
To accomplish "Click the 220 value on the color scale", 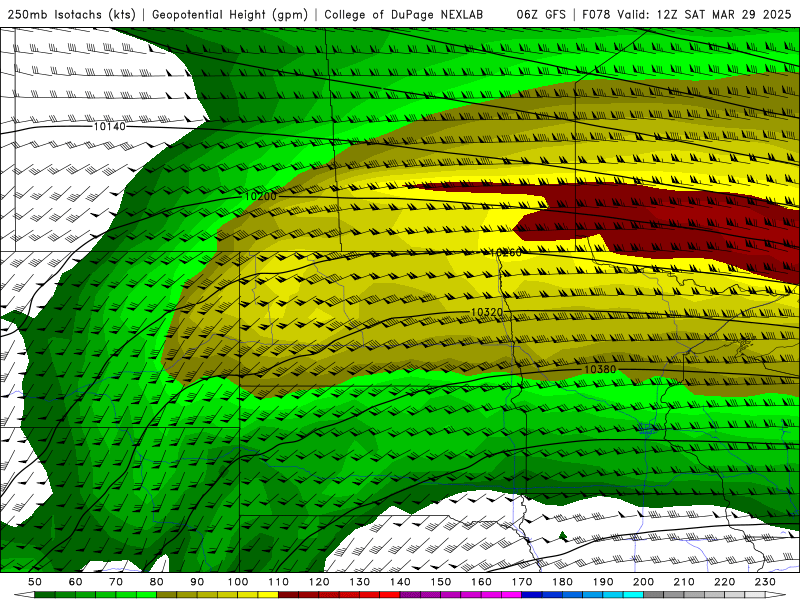I will click(724, 582).
